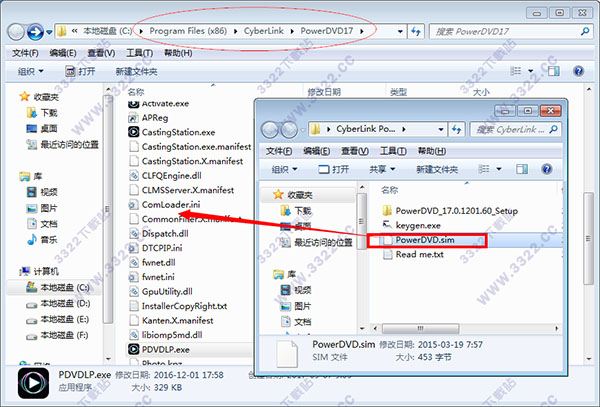The image size is (600, 407).
Task: Select PowerDVD_17.0.1201.60_Setup folder
Action: click(x=450, y=211)
